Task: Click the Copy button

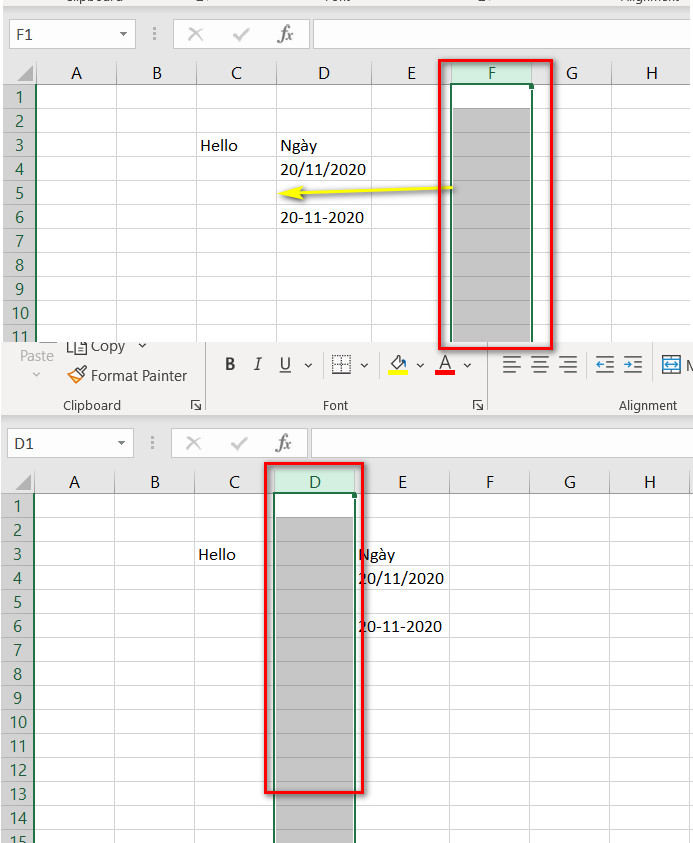Action: click(x=96, y=347)
